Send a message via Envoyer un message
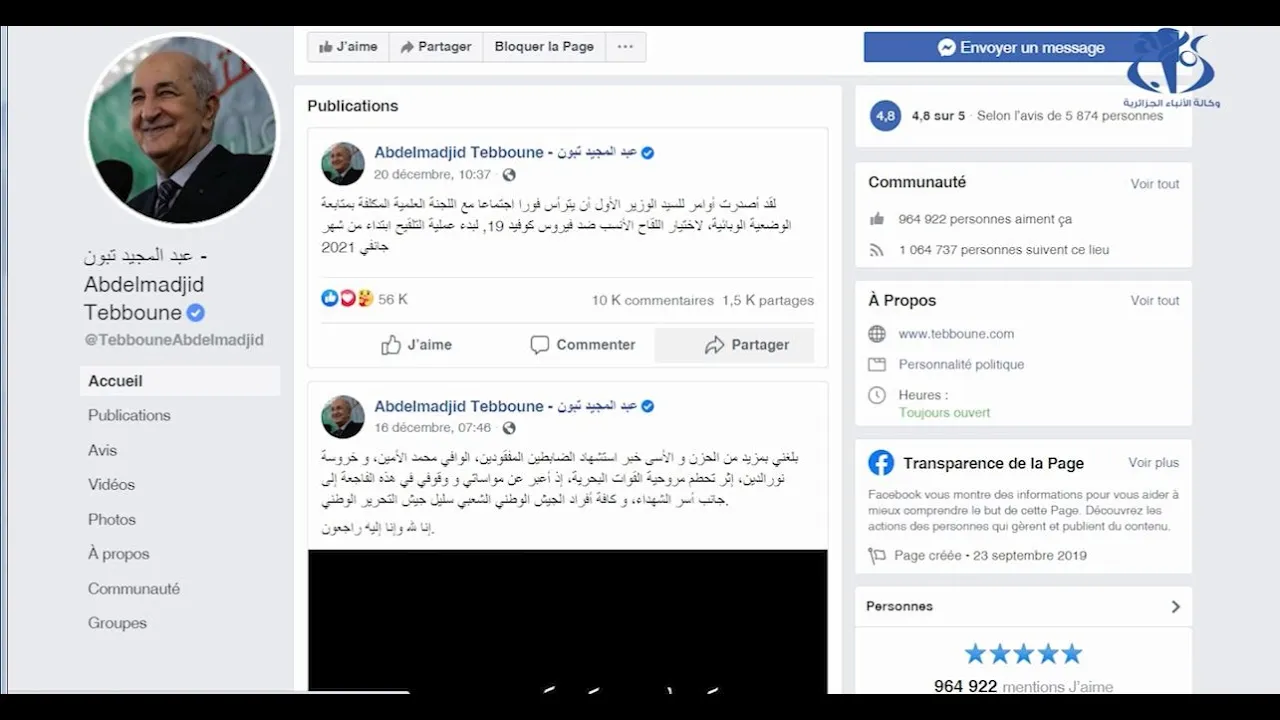 coord(1020,47)
